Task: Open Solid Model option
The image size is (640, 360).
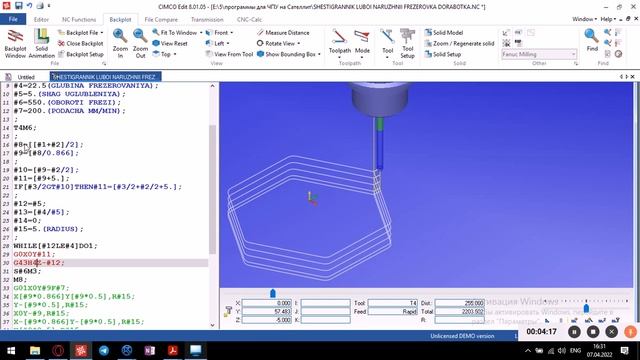Action: (444, 32)
